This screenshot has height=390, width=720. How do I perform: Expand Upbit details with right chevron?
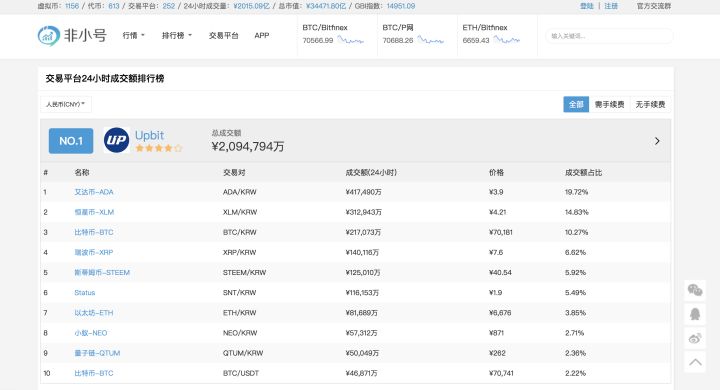click(x=657, y=141)
